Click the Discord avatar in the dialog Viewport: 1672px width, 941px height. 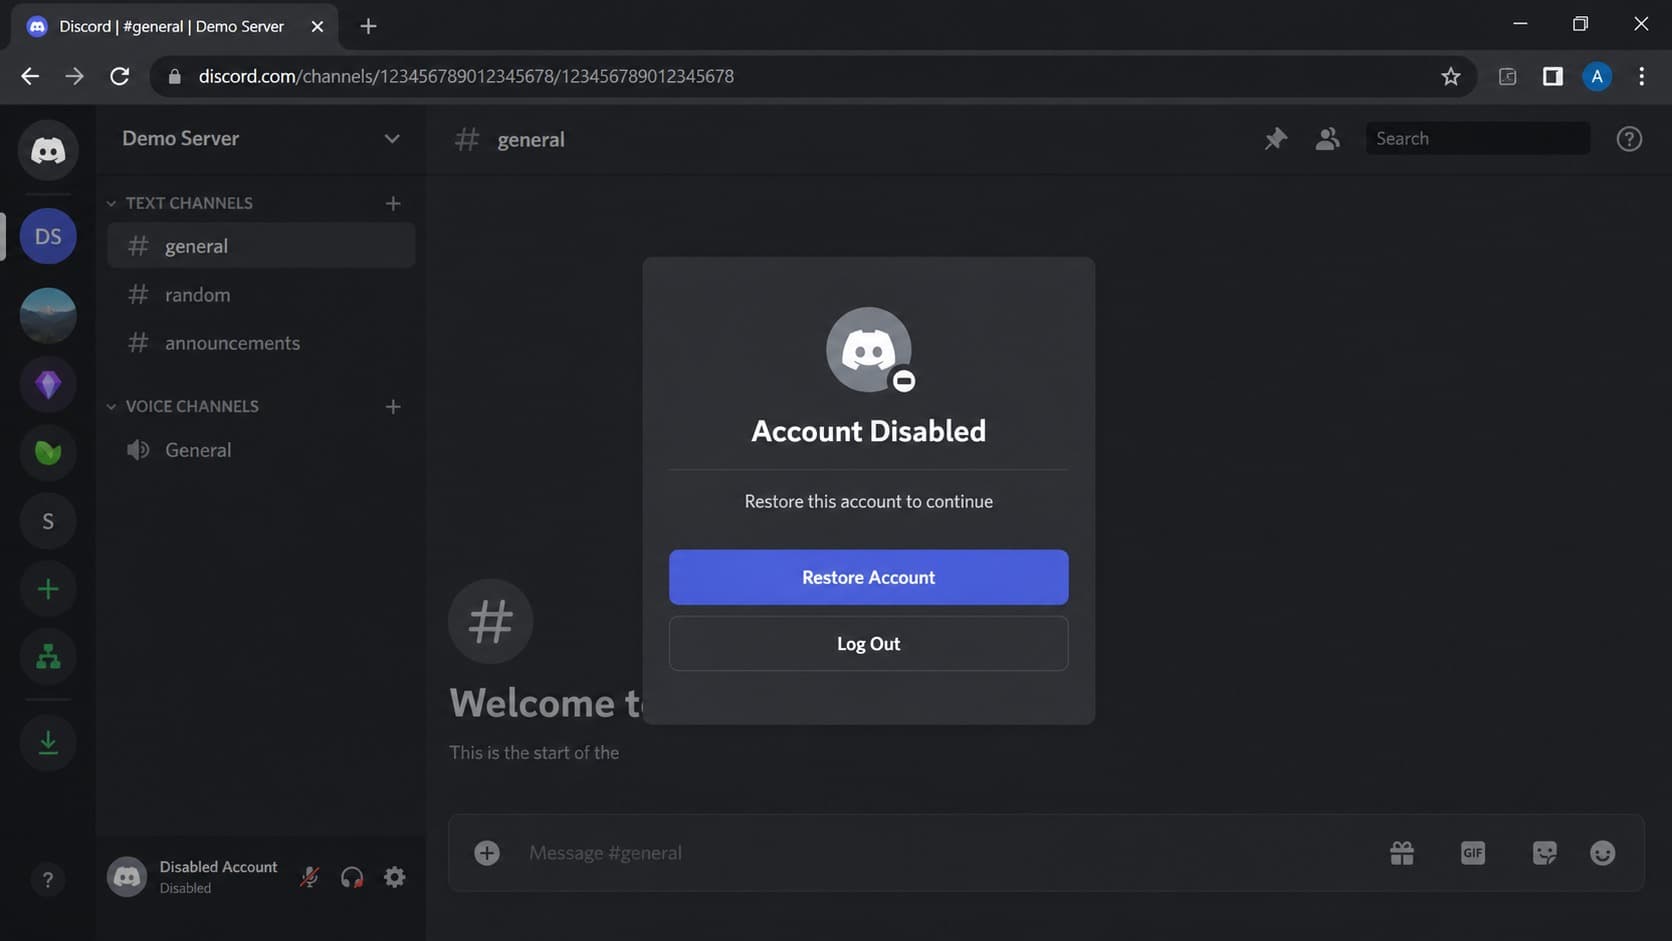coord(869,349)
